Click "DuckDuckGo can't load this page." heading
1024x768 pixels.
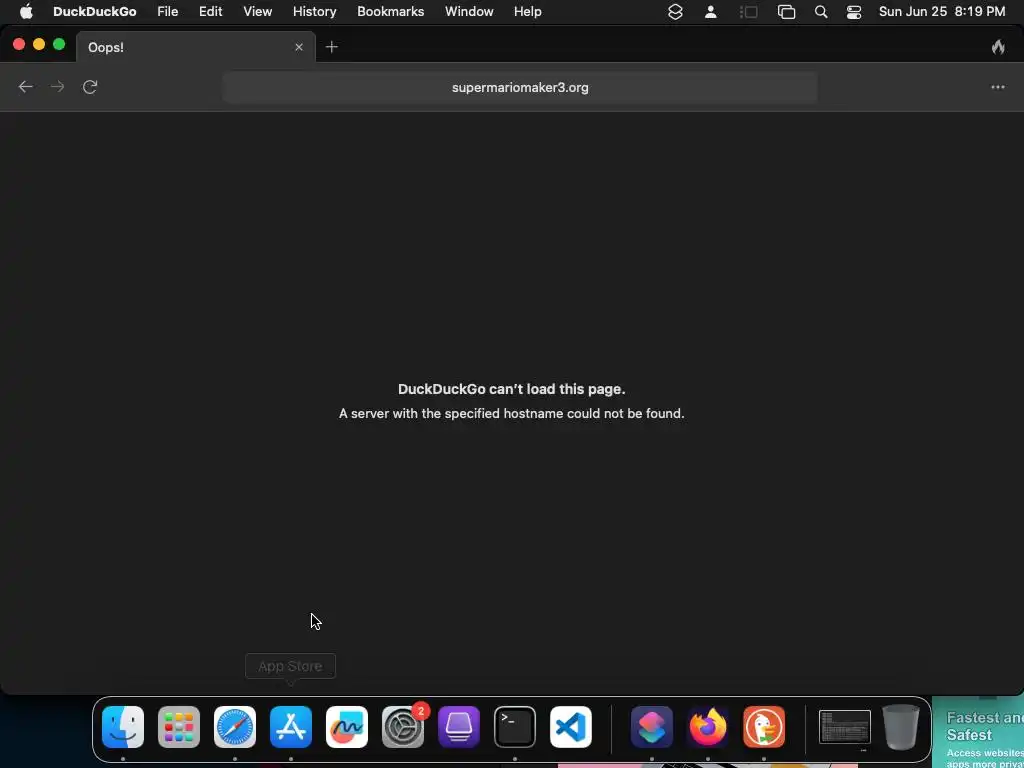click(511, 389)
